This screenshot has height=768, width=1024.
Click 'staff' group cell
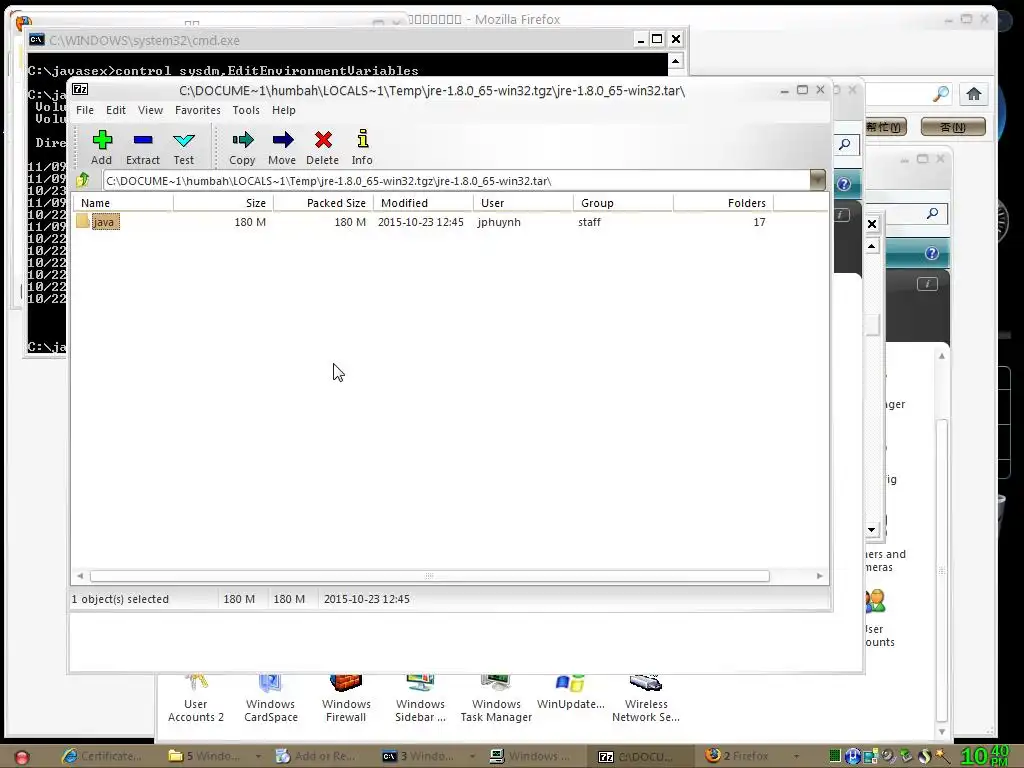point(589,222)
